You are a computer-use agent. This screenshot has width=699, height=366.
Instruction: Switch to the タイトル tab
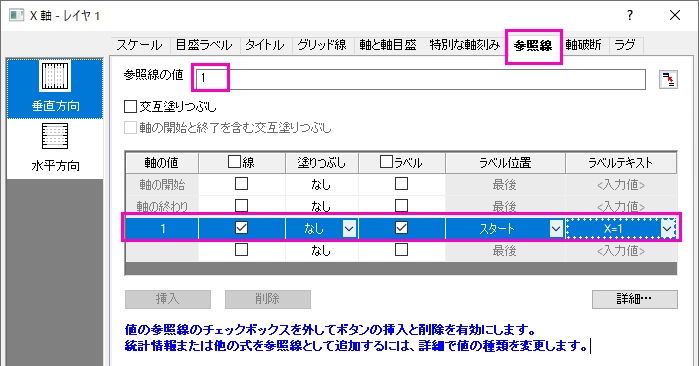(x=265, y=45)
